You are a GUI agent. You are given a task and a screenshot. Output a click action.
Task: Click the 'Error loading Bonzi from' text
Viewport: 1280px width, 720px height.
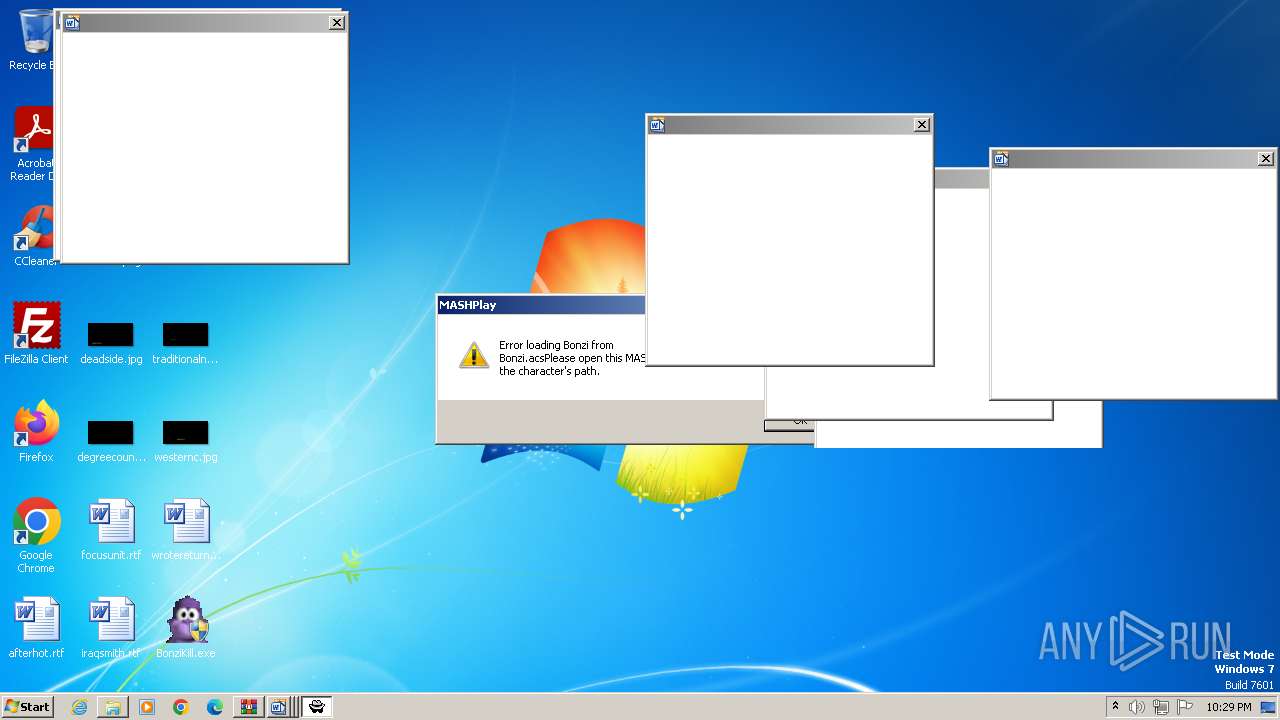point(556,345)
